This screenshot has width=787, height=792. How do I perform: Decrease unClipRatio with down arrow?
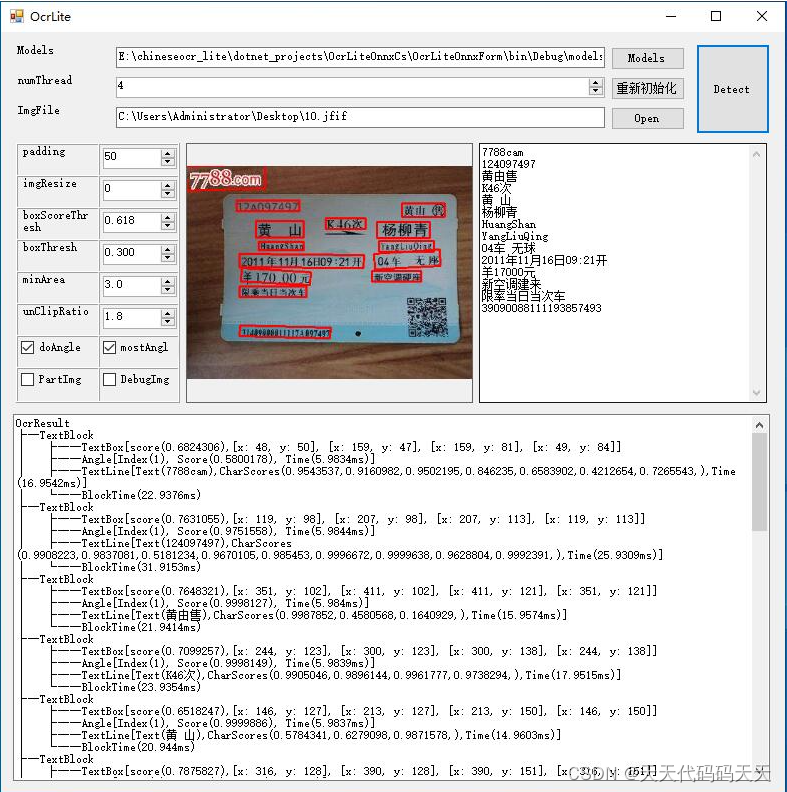(x=168, y=322)
